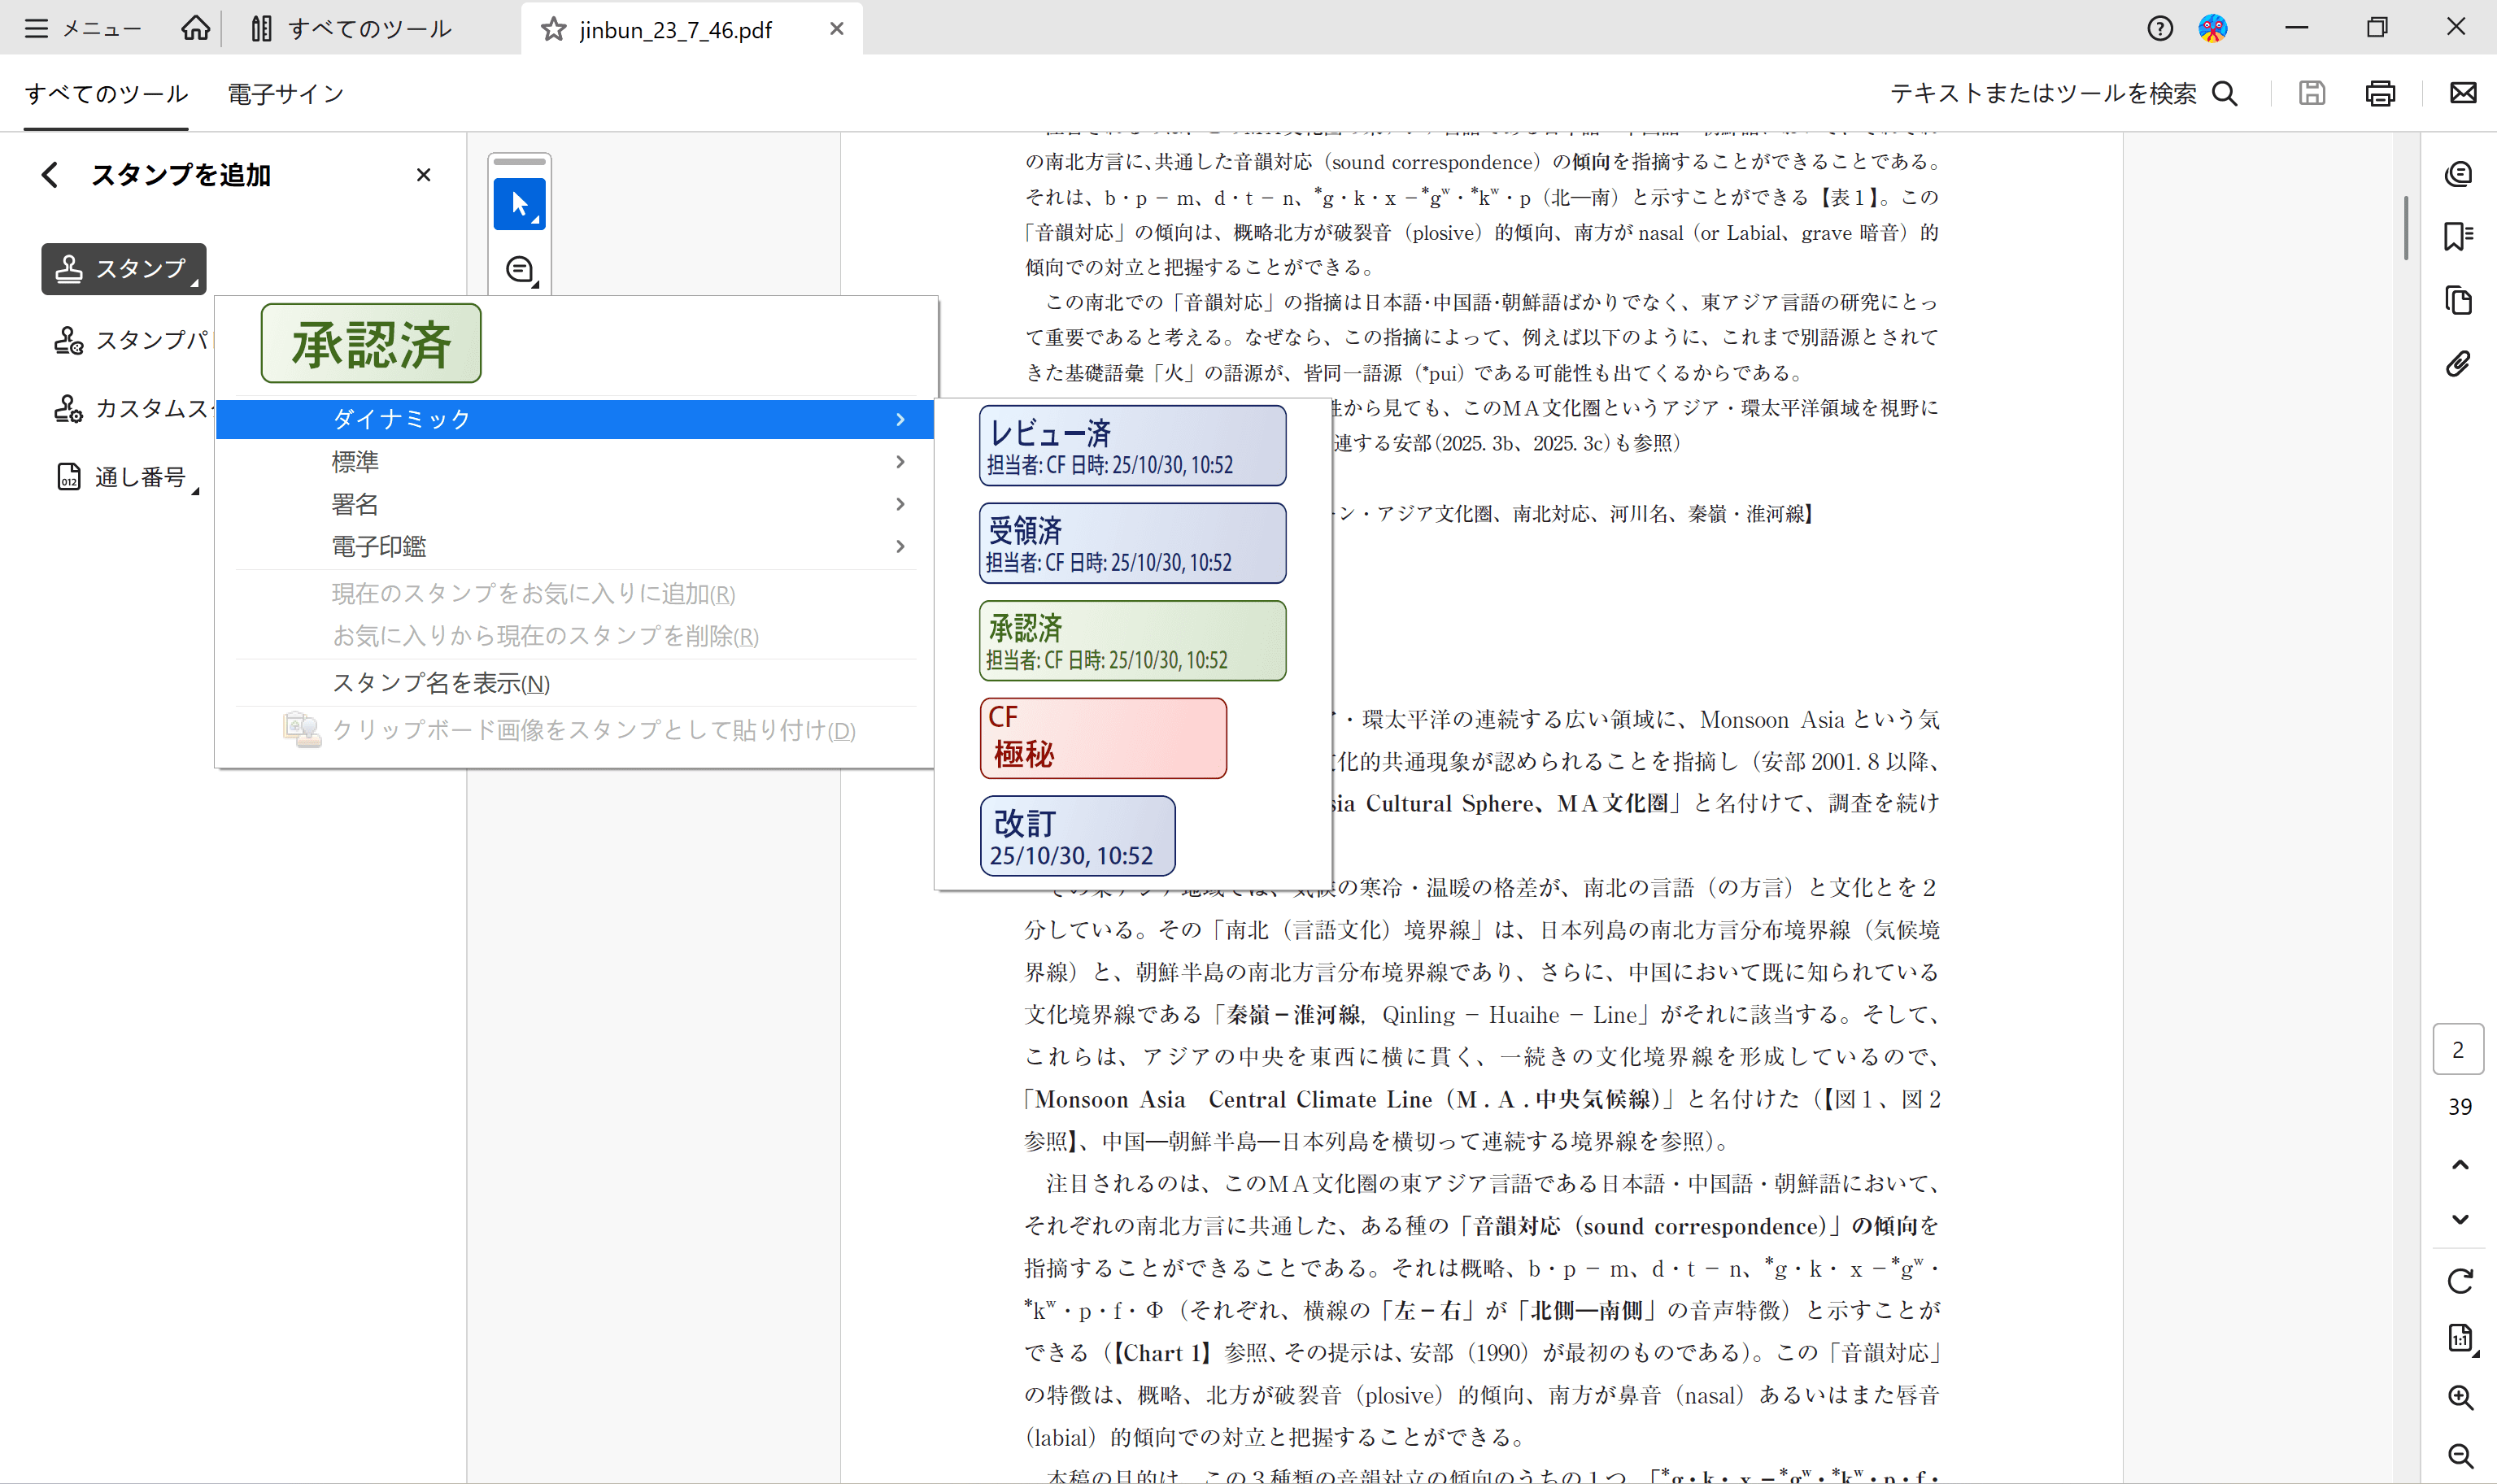This screenshot has height=1484, width=2497.
Task: Click the save file icon
Action: [2311, 93]
